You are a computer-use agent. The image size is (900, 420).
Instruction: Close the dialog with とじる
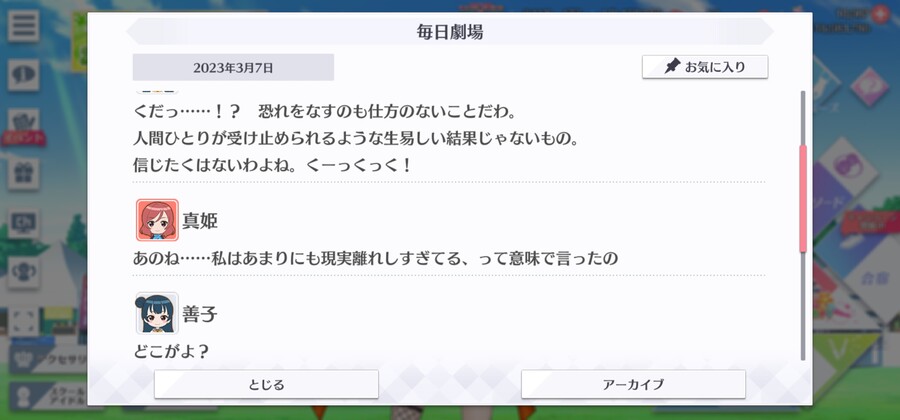click(266, 384)
